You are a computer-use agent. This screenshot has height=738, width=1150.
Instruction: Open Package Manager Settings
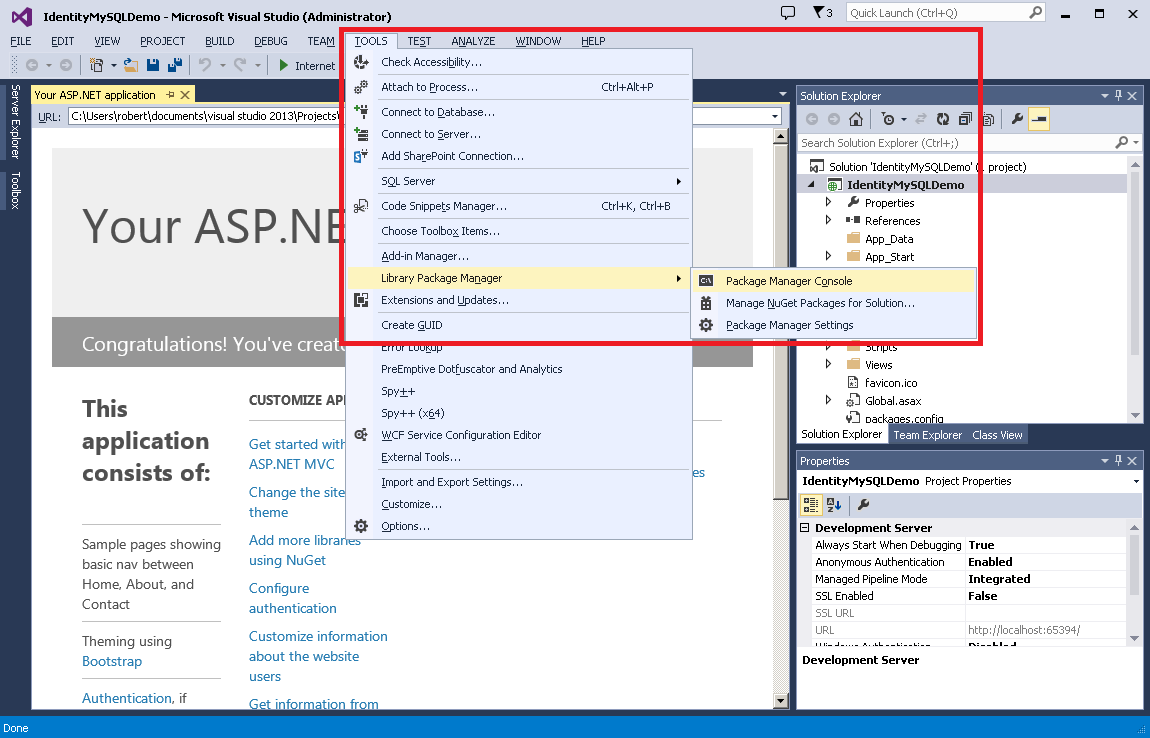[x=789, y=325]
